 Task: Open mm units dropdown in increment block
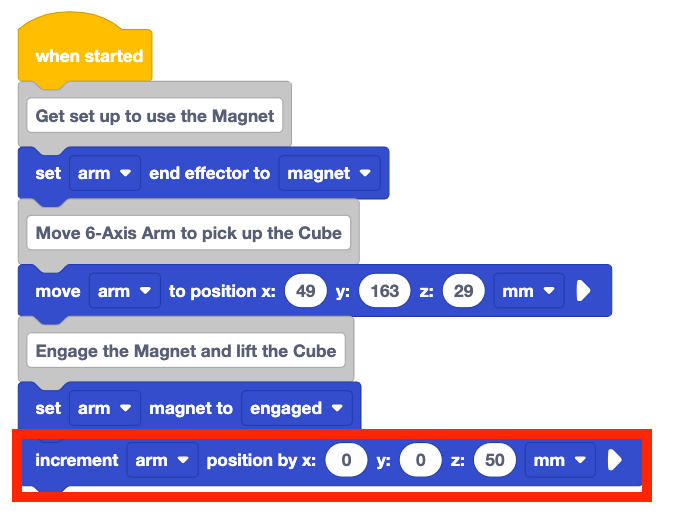tap(561, 461)
